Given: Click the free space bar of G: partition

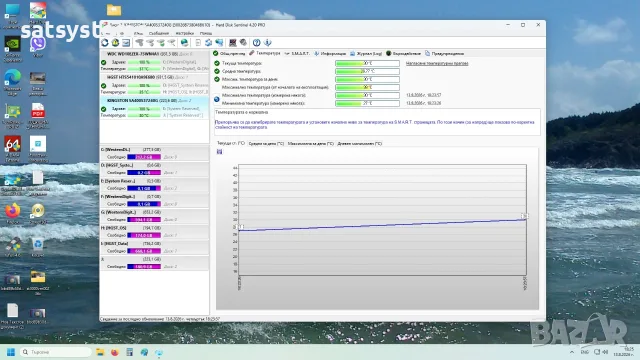Looking at the screenshot, I should point(144,220).
